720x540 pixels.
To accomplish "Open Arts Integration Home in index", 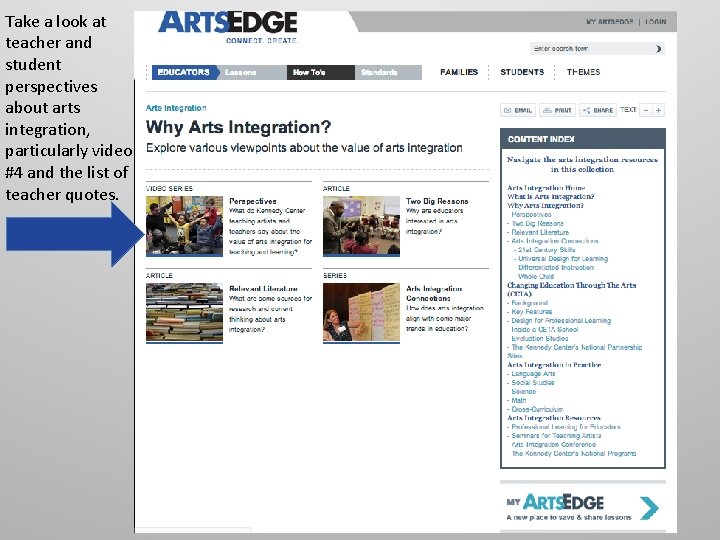I will pyautogui.click(x=546, y=188).
